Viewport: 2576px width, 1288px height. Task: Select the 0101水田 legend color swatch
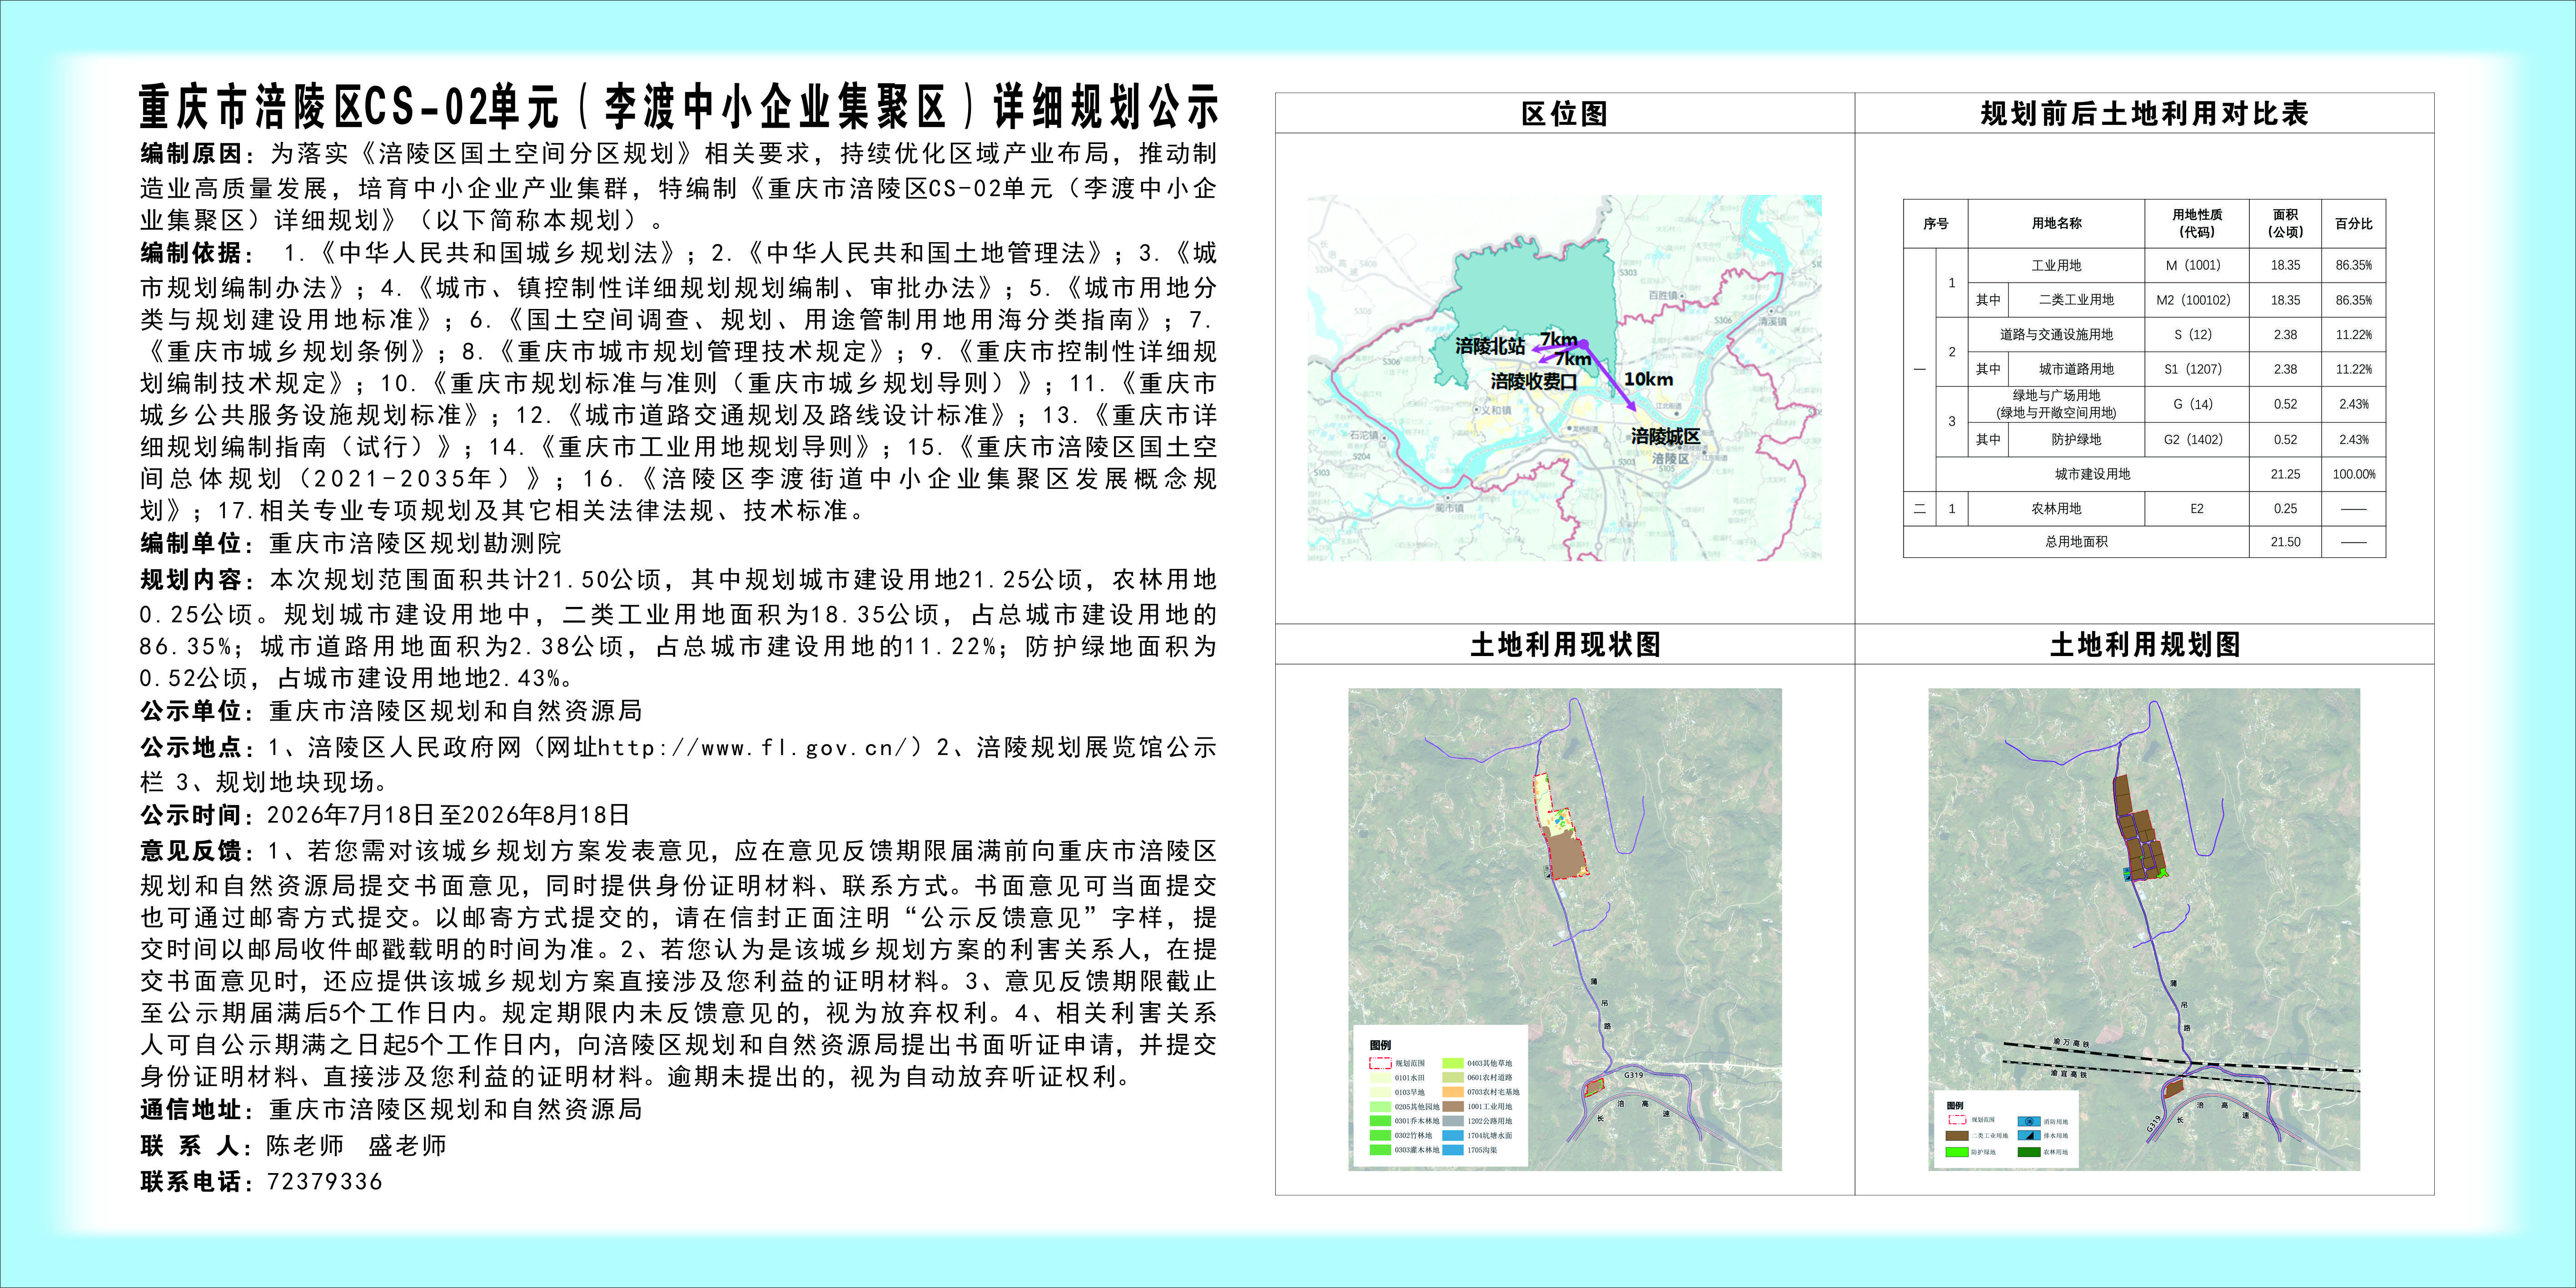click(x=1380, y=1078)
